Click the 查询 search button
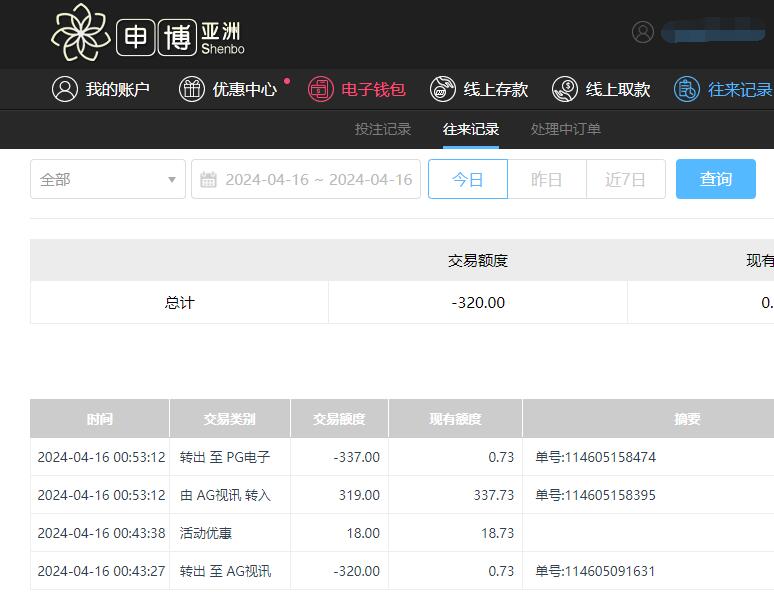This screenshot has height=594, width=774. point(716,179)
